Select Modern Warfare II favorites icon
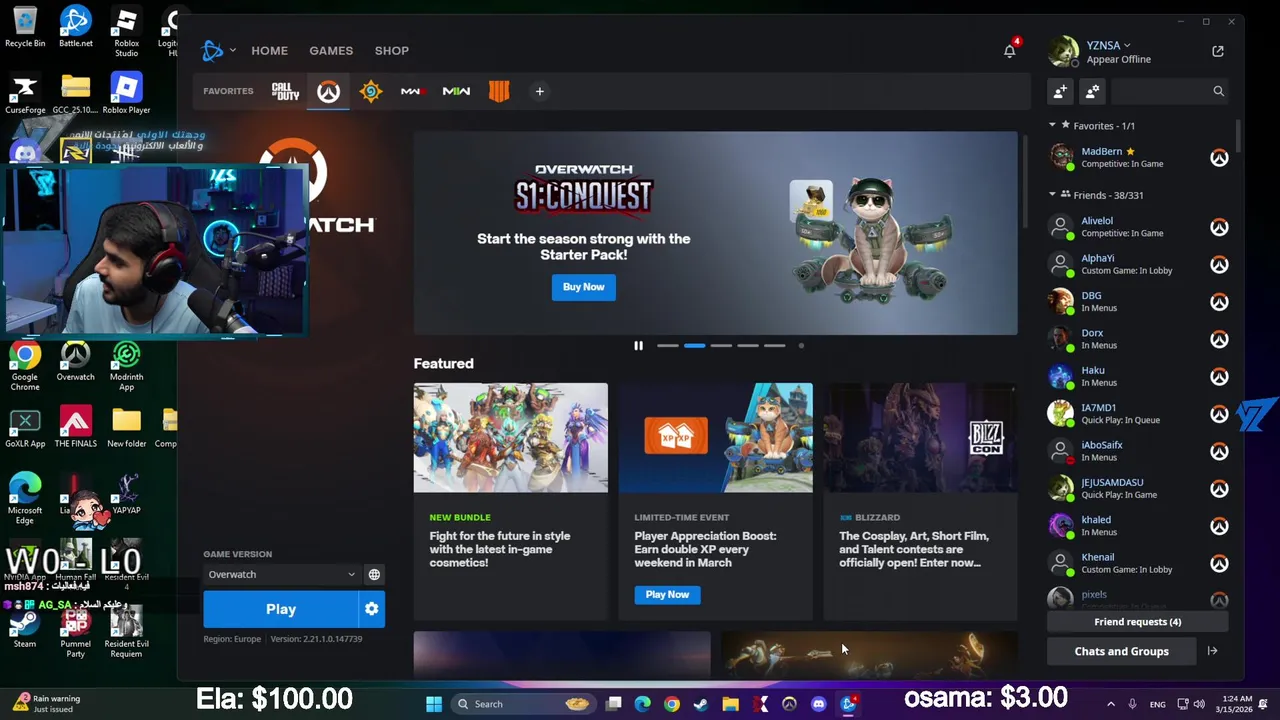The height and width of the screenshot is (720, 1280). click(456, 91)
